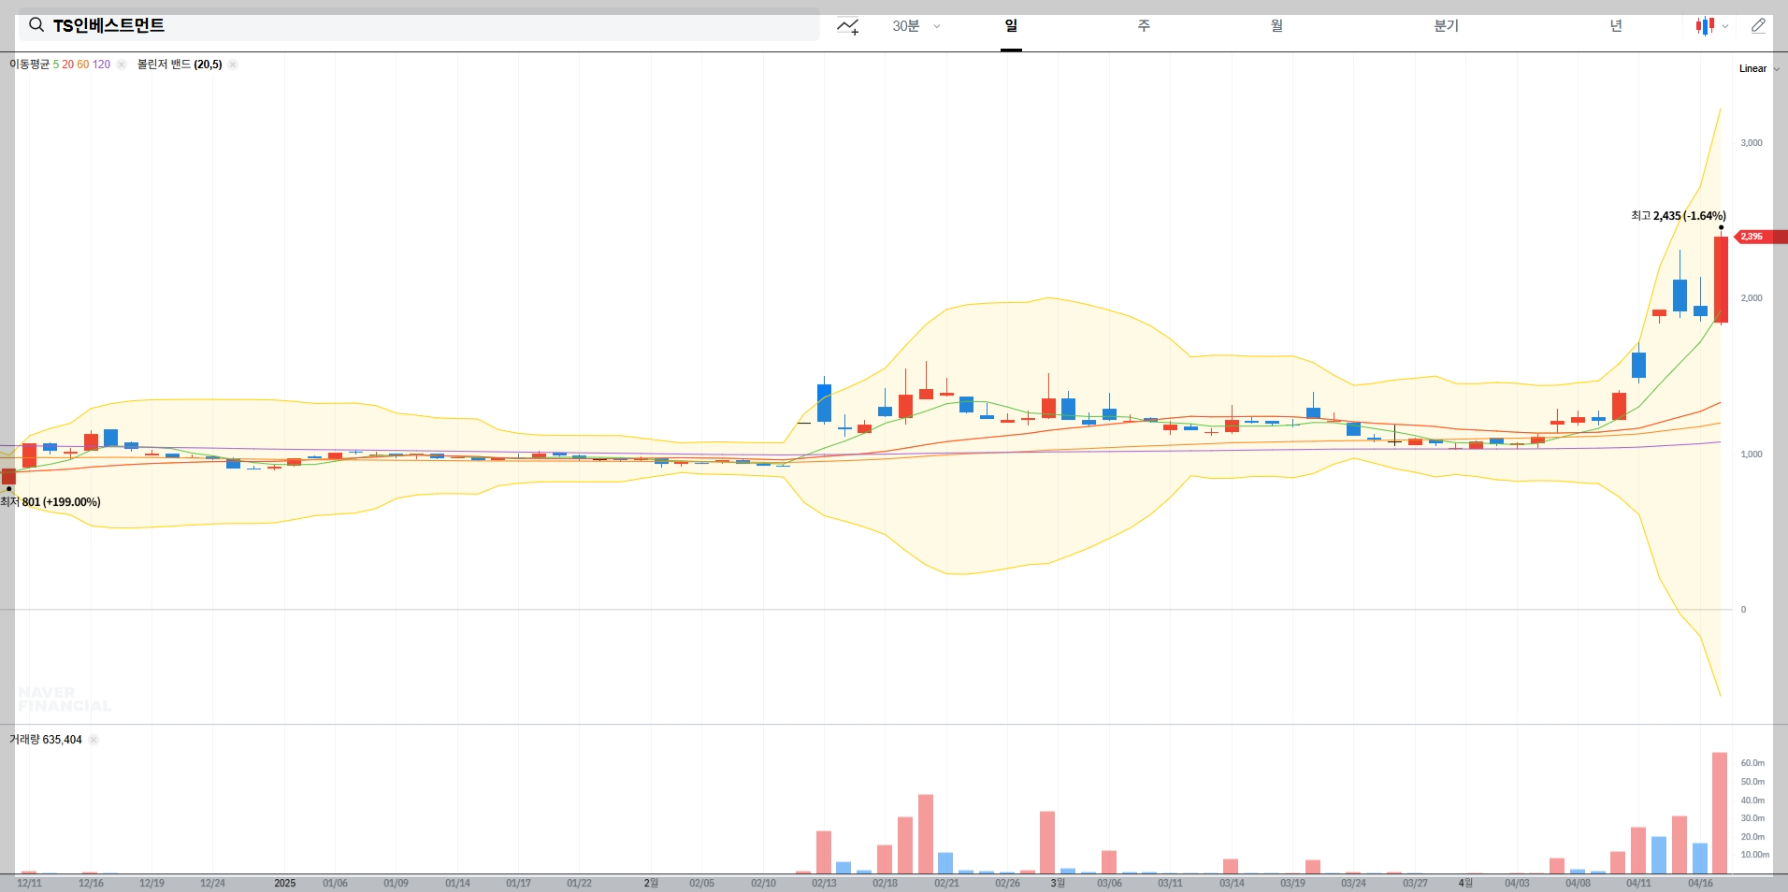Image resolution: width=1788 pixels, height=892 pixels.
Task: Click the 3,000 price axis label
Action: point(1751,143)
